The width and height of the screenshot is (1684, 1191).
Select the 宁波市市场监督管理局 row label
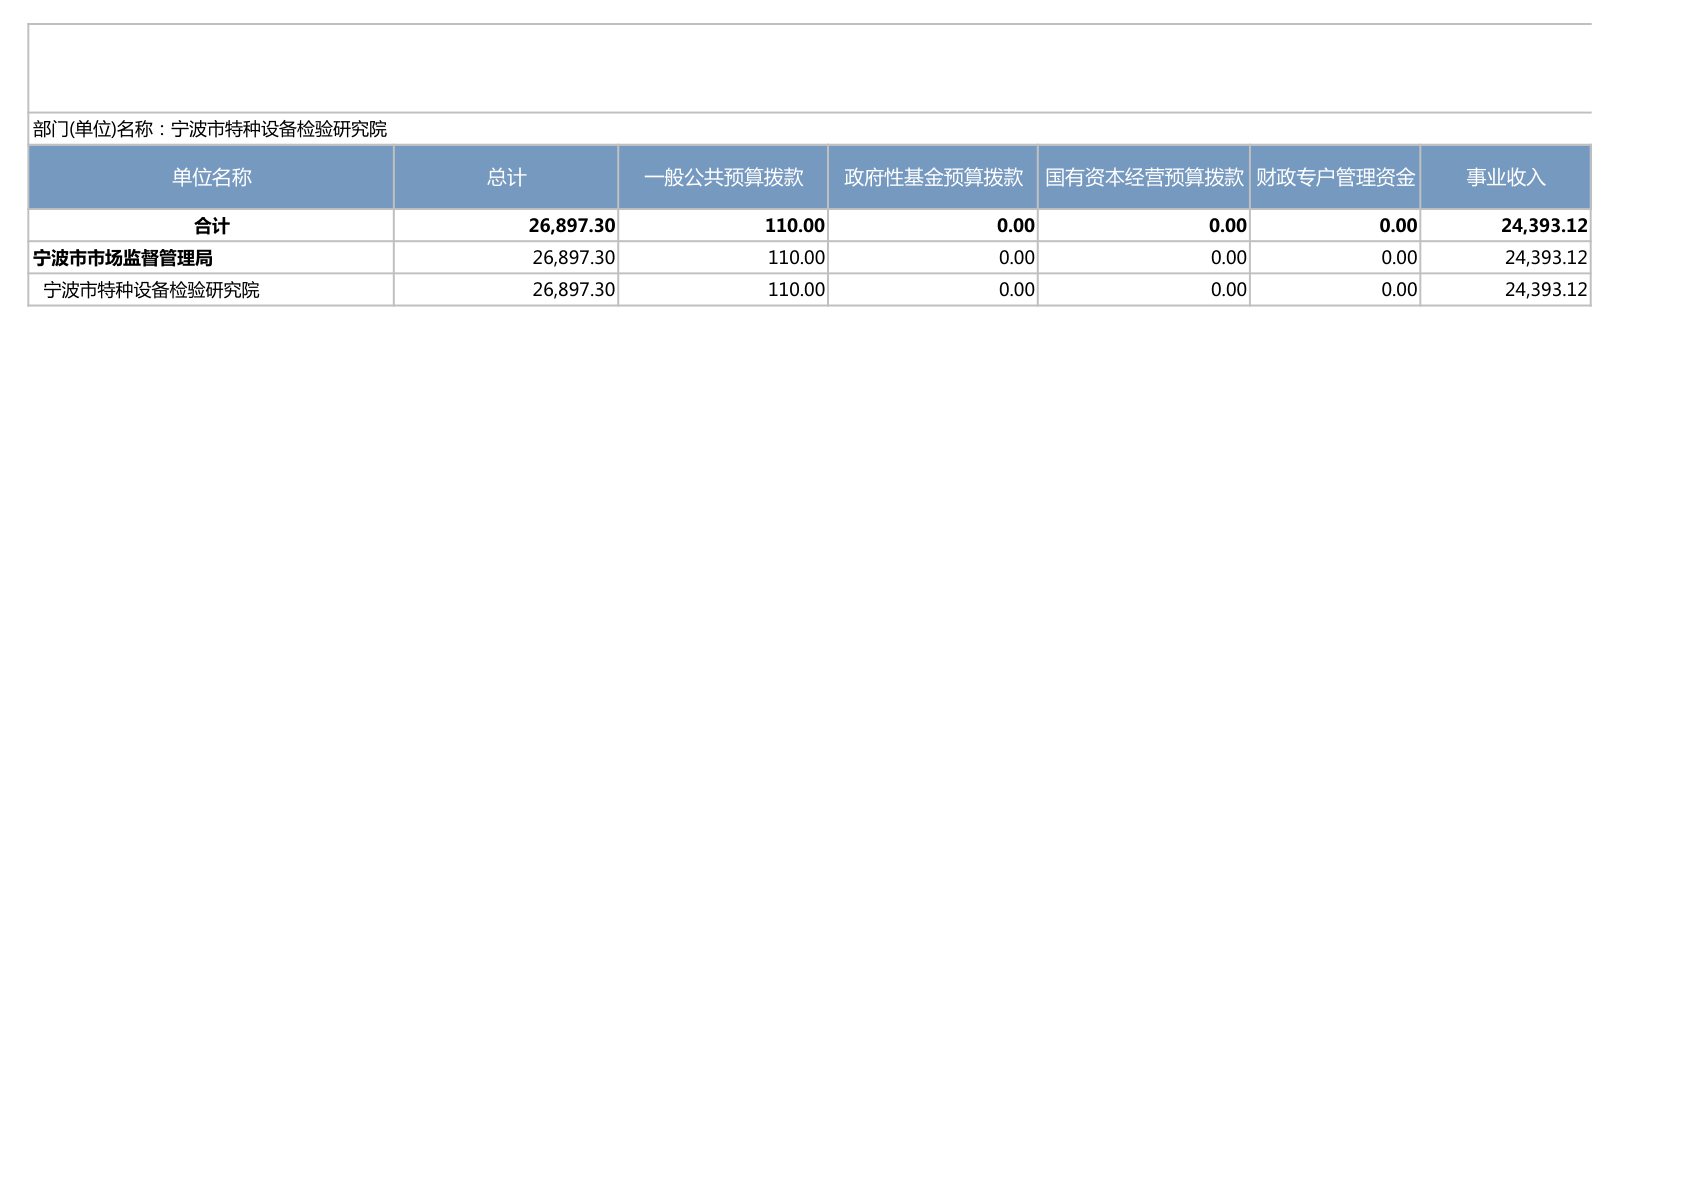pos(123,258)
